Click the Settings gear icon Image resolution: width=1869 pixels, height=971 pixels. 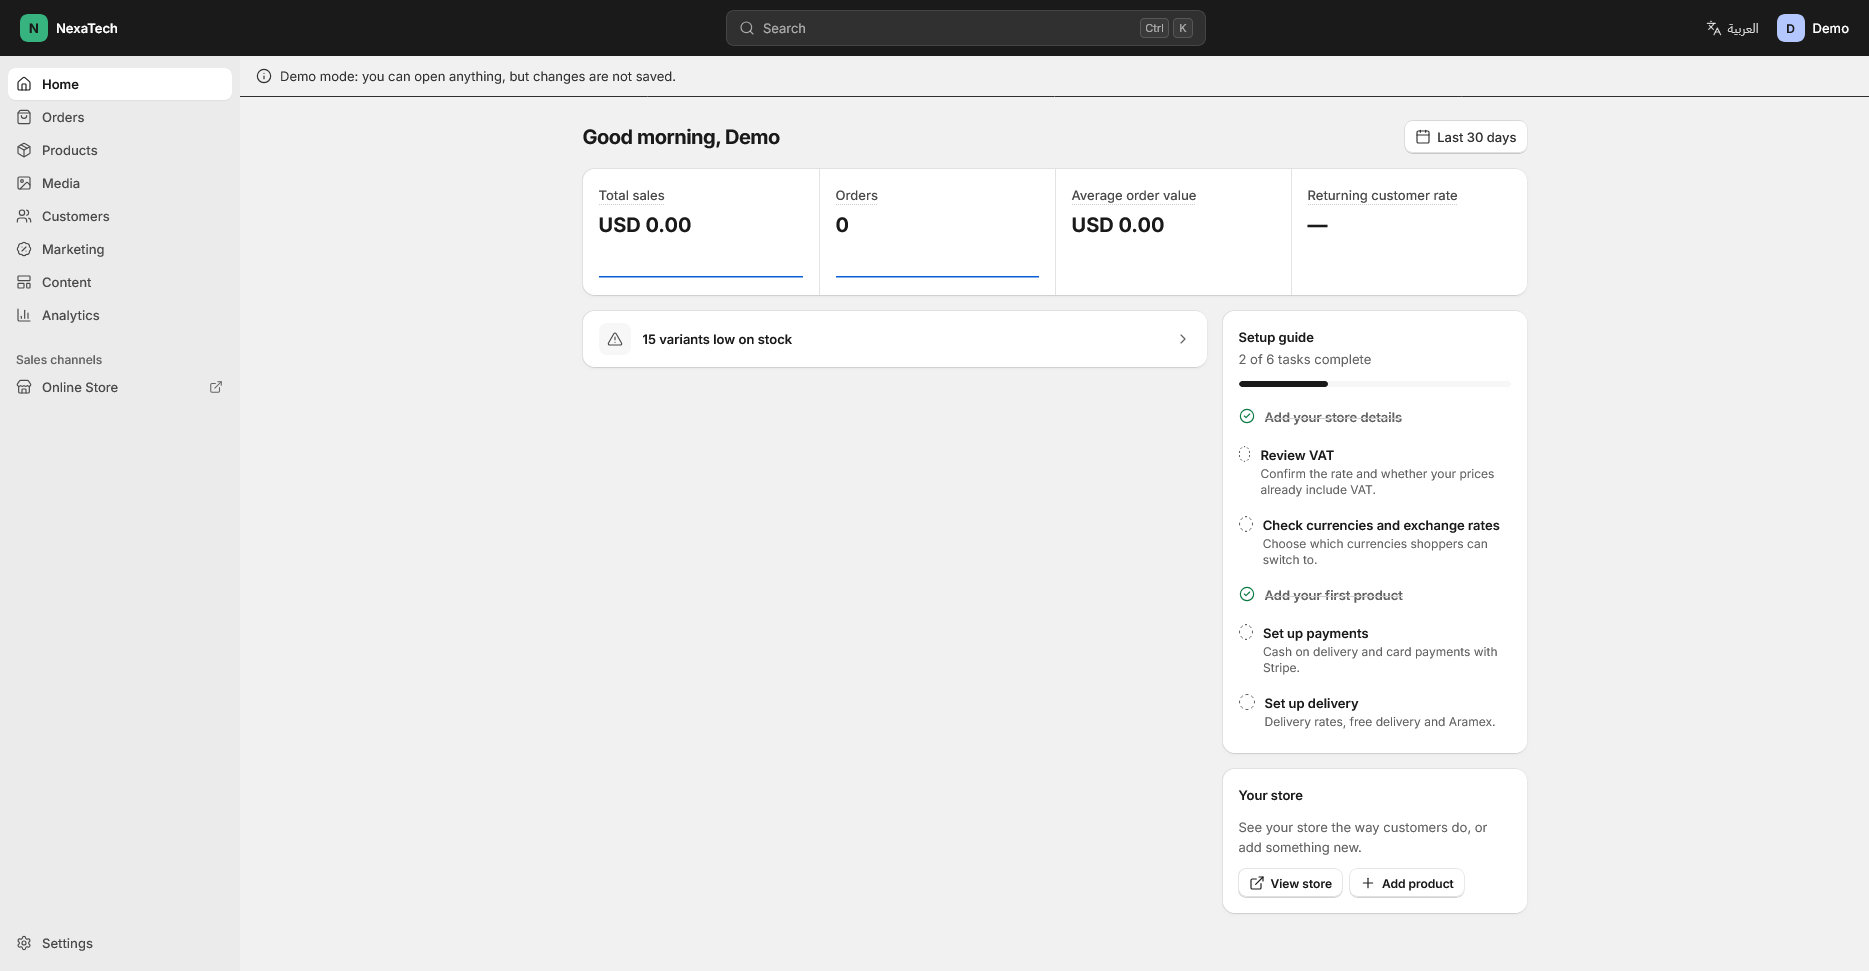(x=24, y=943)
